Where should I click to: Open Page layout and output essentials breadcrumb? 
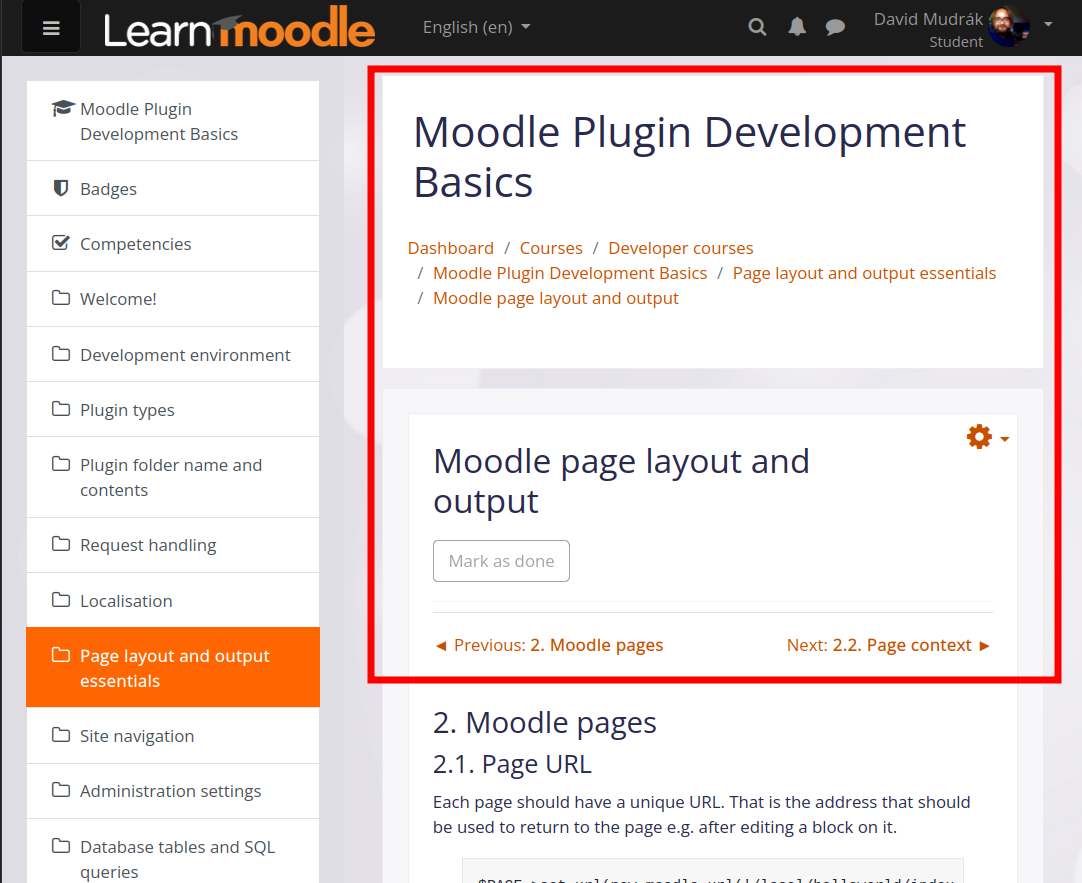864,273
